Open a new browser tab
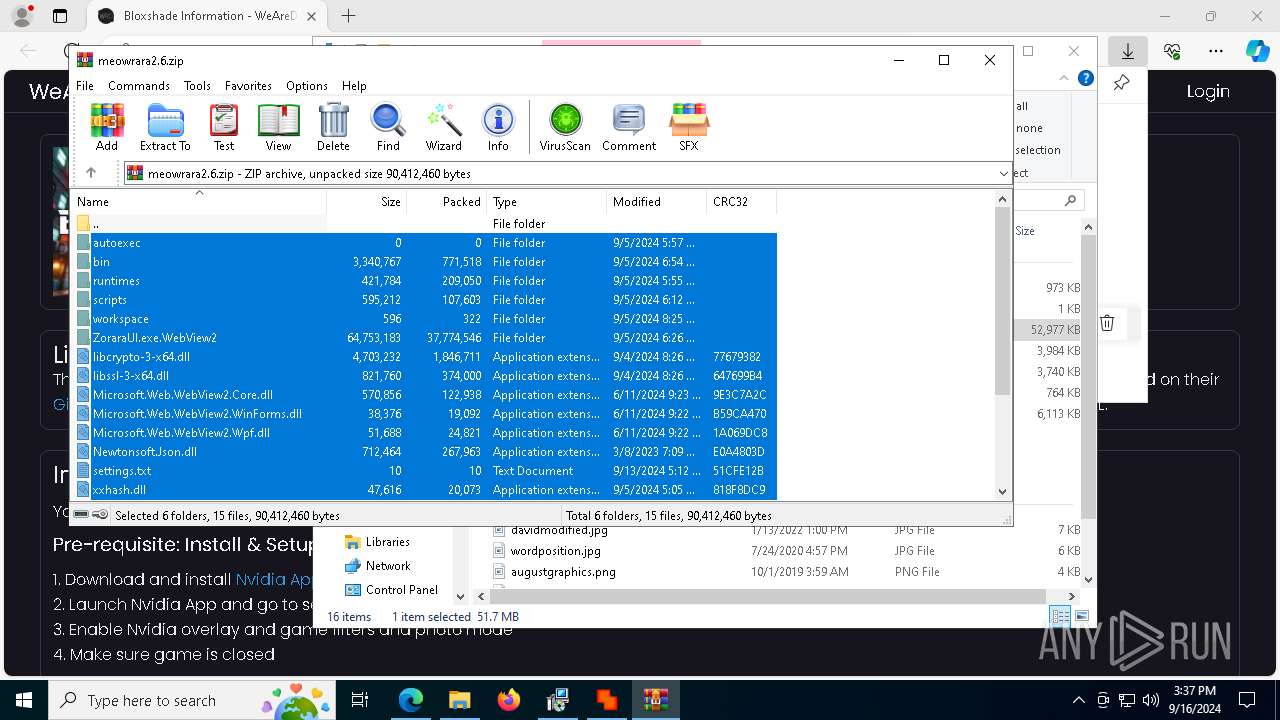Screen dimensions: 1280x720 point(348,16)
